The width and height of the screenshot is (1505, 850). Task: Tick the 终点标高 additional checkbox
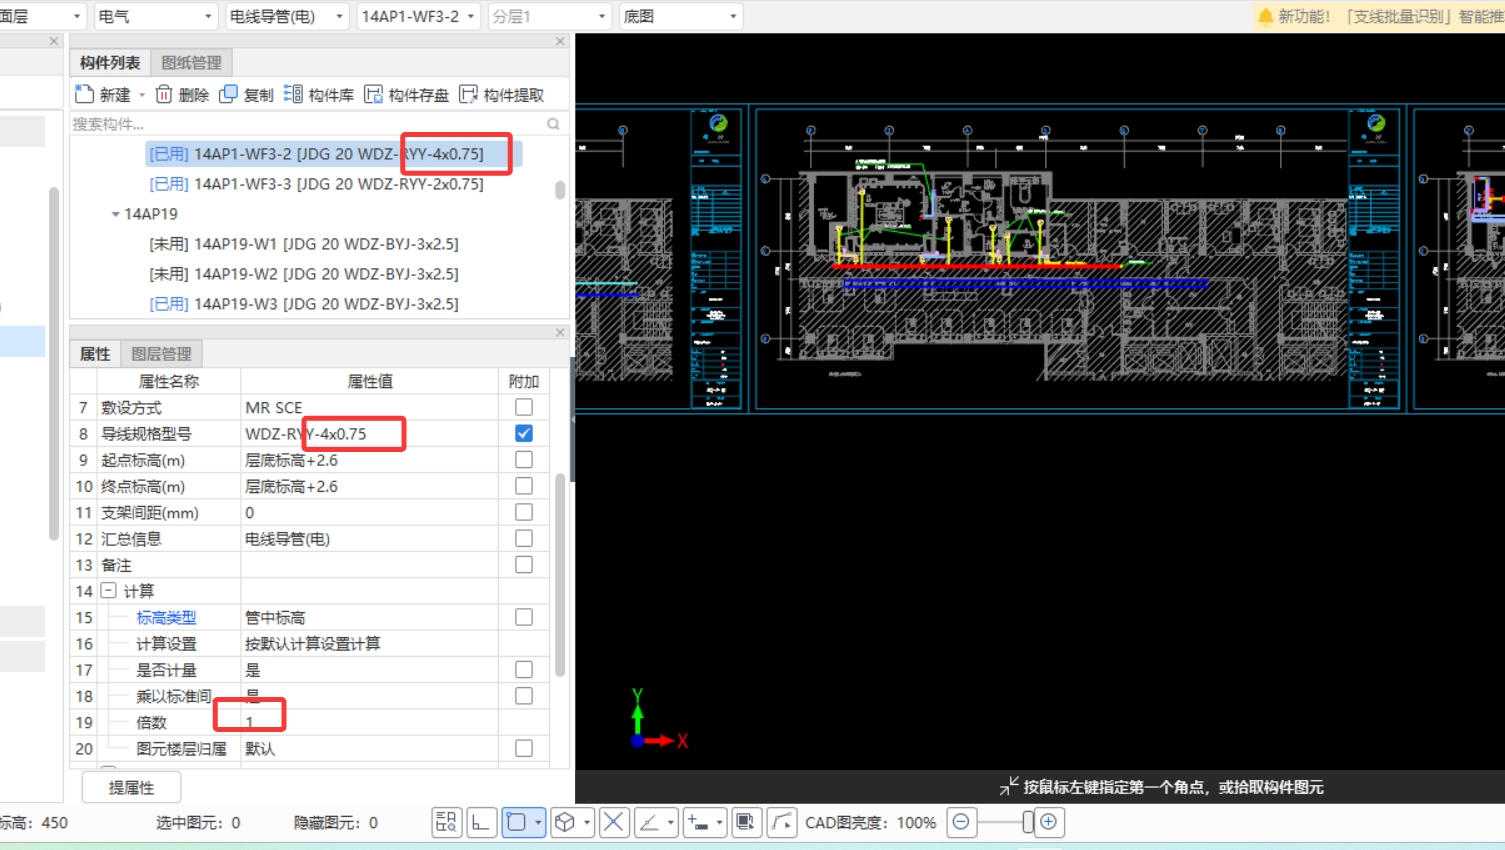(x=524, y=486)
